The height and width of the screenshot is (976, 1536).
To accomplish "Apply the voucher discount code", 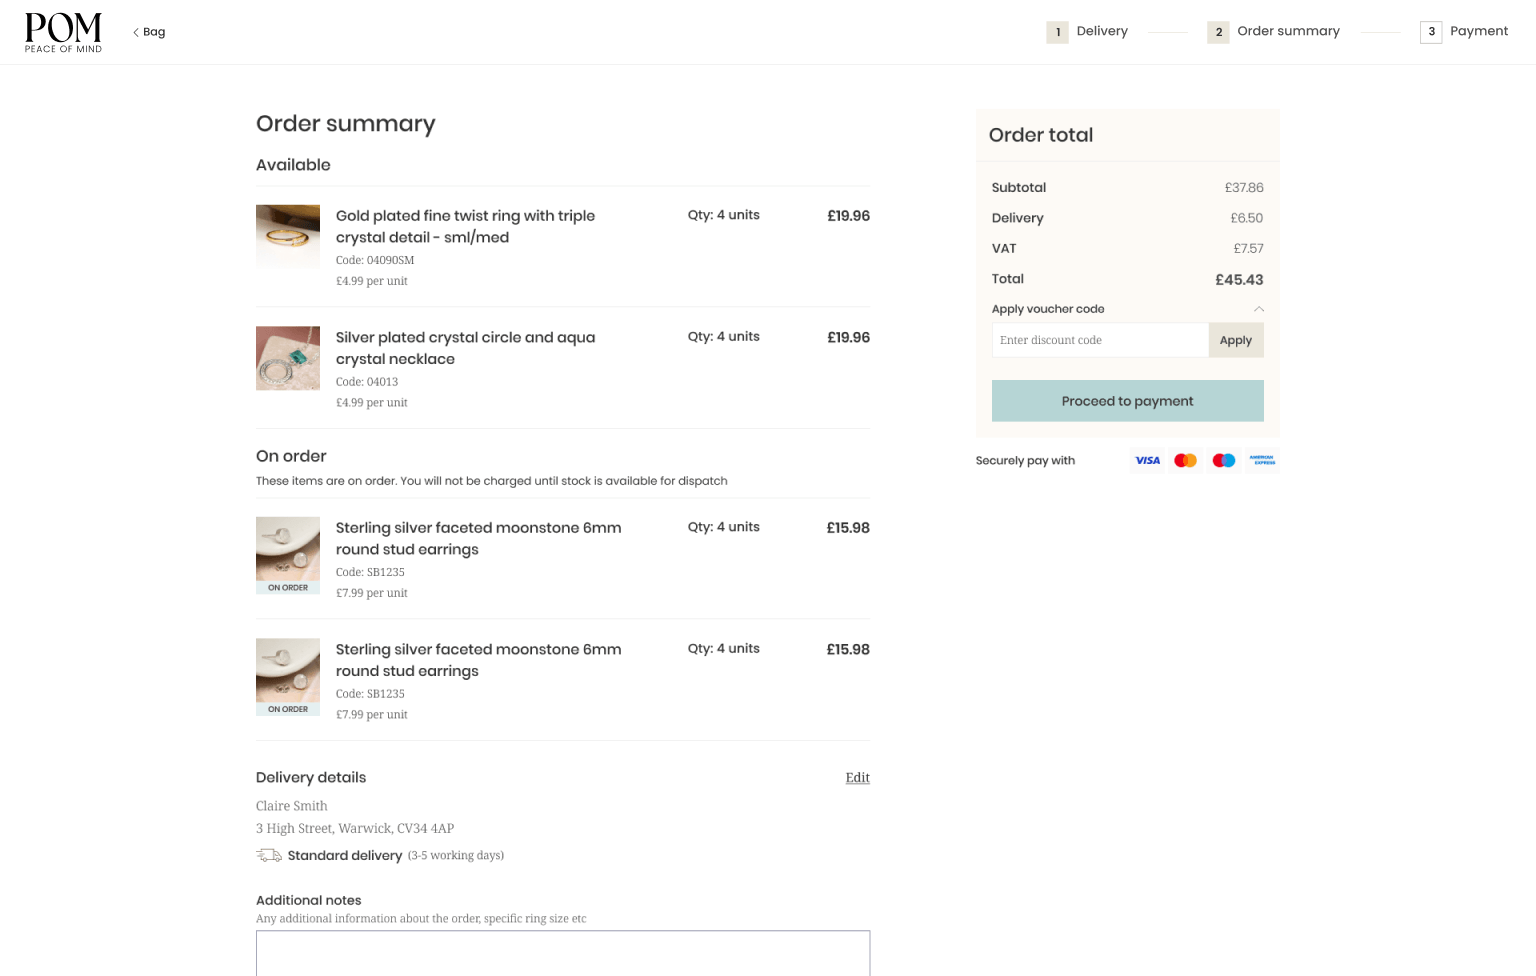I will pos(1235,340).
